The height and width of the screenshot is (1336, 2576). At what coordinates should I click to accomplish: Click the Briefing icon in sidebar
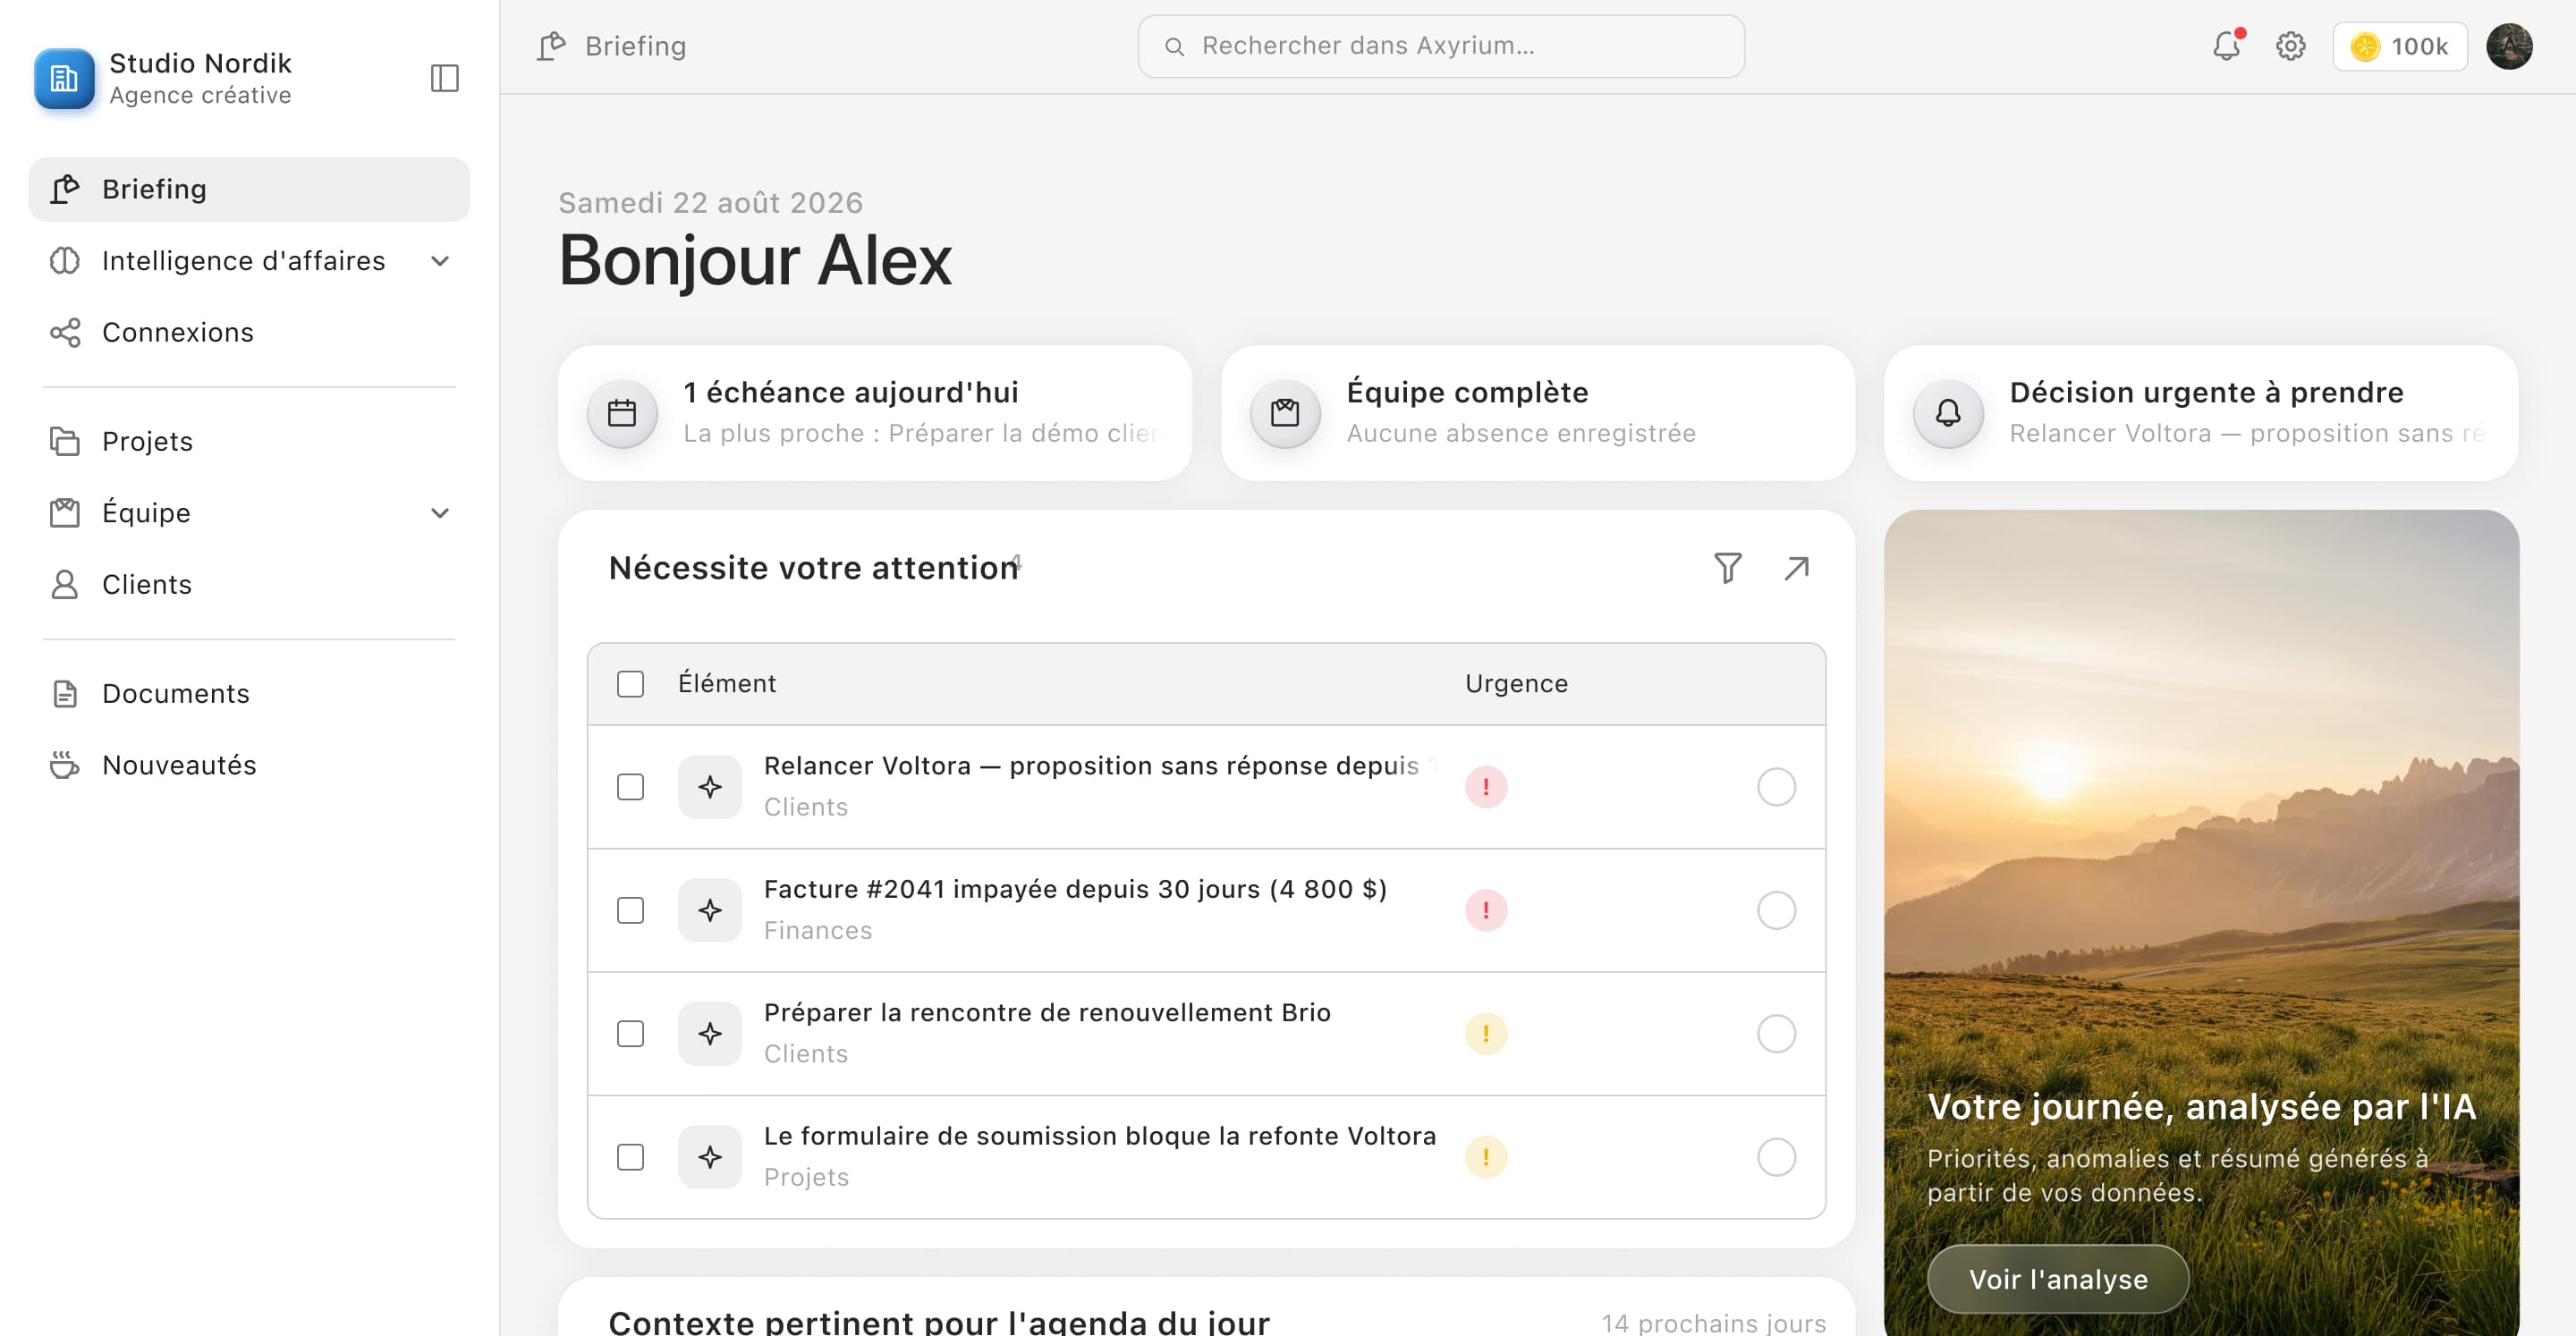65,189
